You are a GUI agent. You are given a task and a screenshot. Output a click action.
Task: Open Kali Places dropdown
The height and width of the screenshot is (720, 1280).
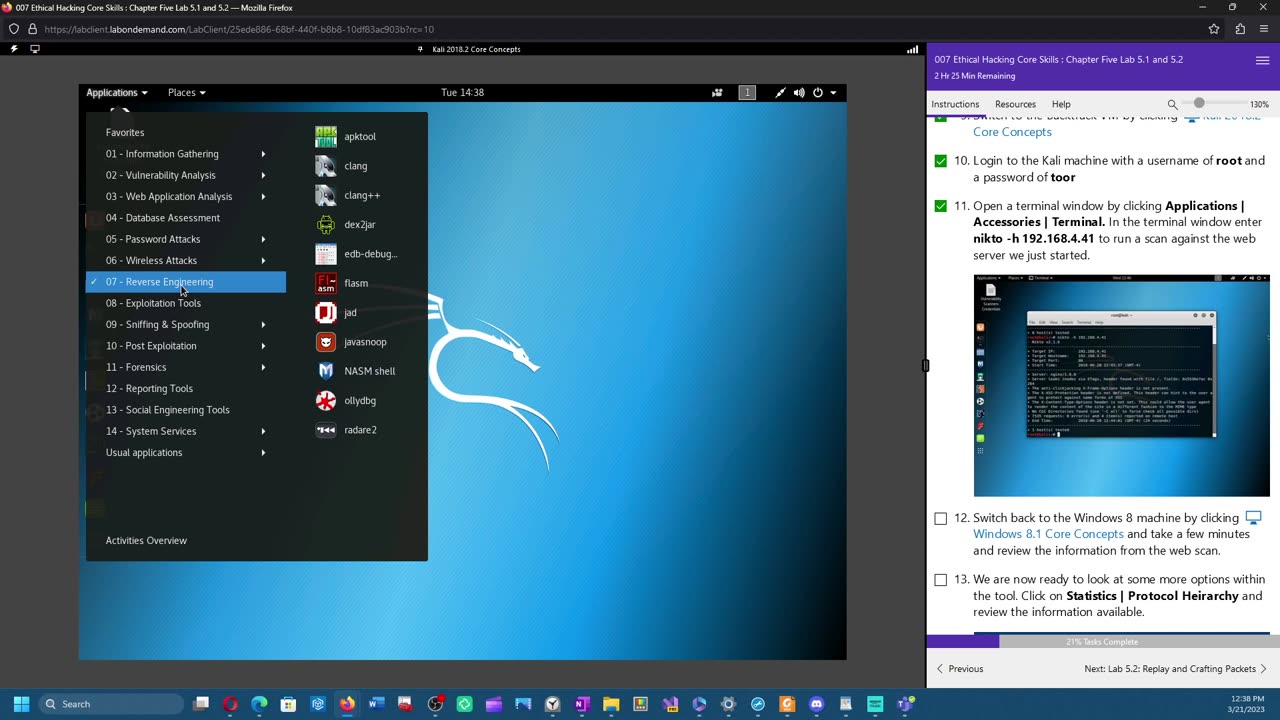(x=186, y=93)
